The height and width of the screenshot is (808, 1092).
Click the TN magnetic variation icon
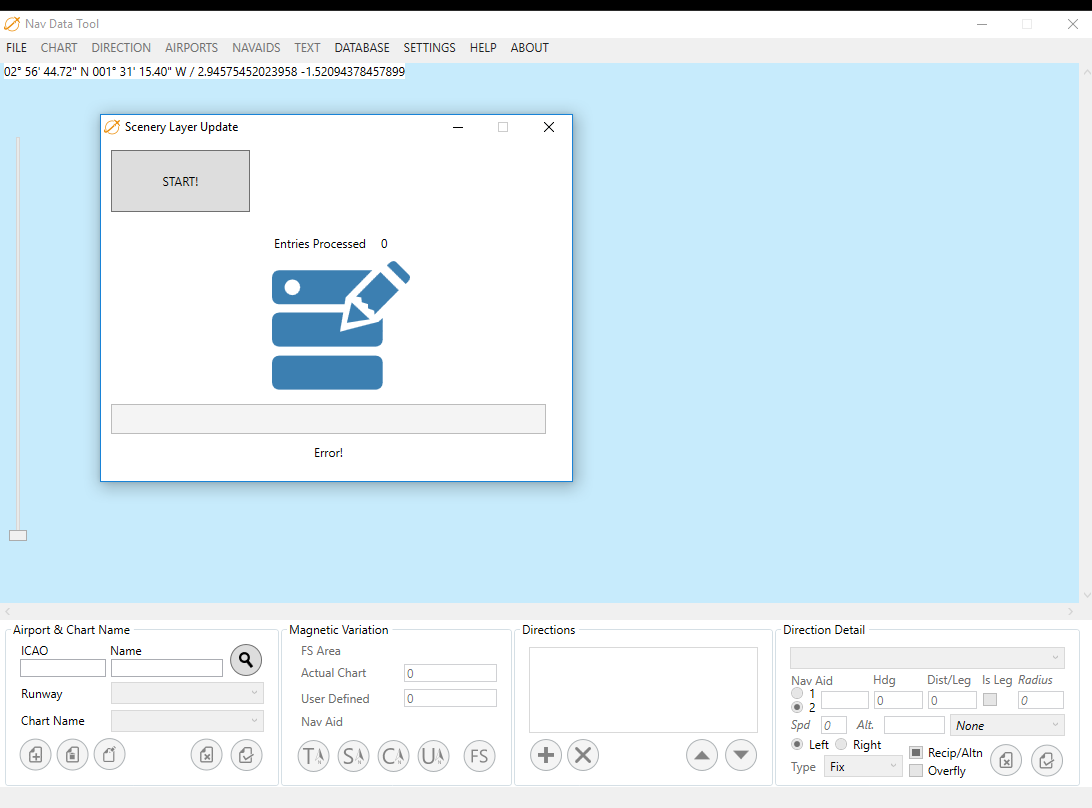[x=313, y=756]
